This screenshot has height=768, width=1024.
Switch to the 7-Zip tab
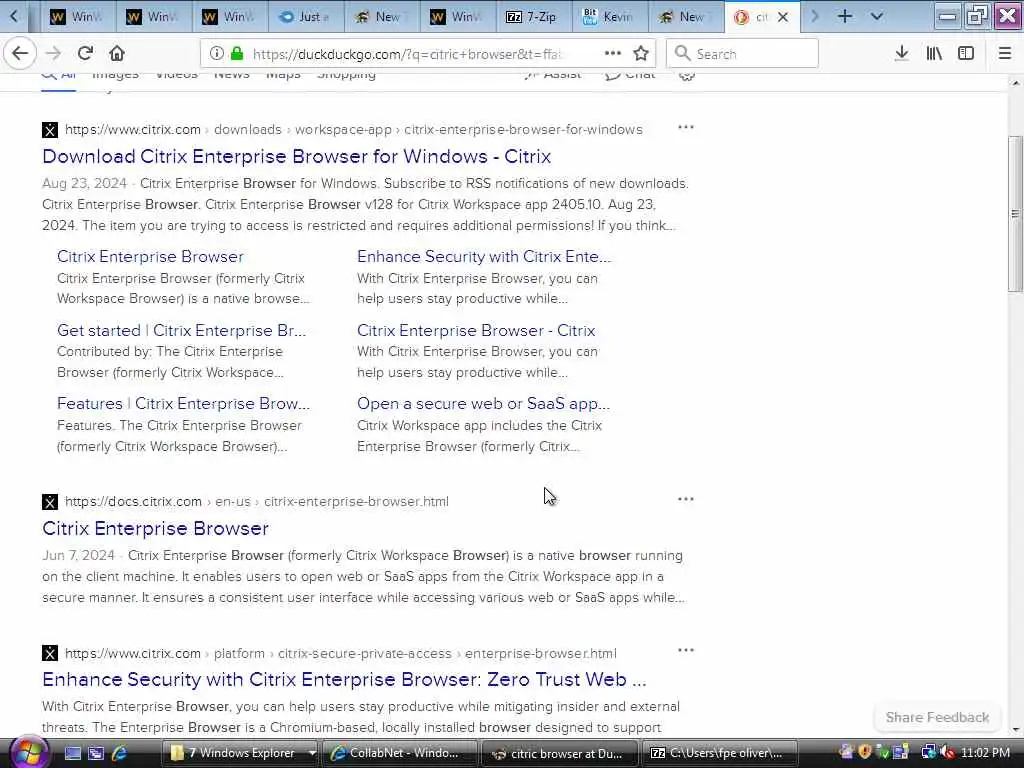pyautogui.click(x=534, y=17)
